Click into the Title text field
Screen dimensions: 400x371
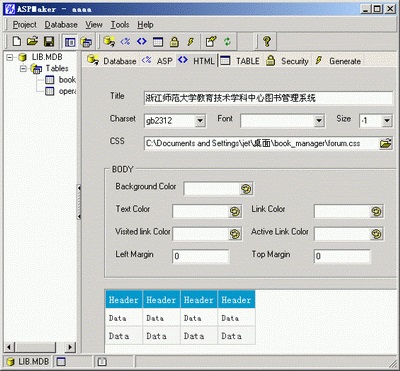pyautogui.click(x=269, y=98)
